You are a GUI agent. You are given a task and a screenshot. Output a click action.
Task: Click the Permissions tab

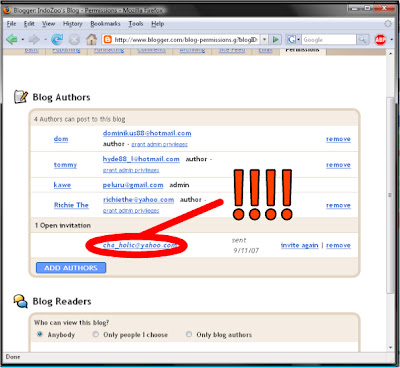point(303,51)
